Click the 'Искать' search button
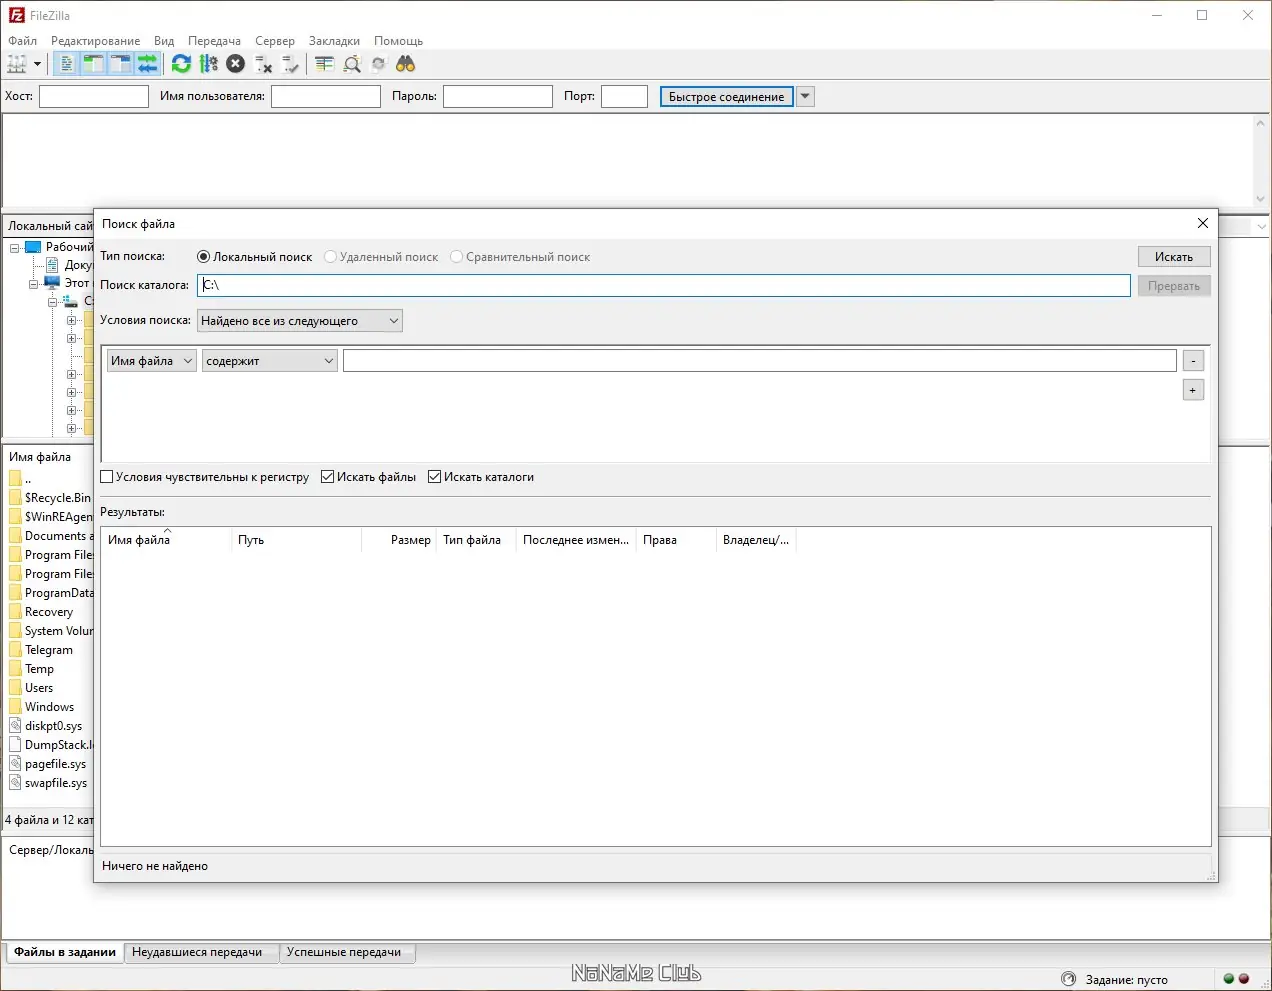Image resolution: width=1272 pixels, height=991 pixels. click(1174, 257)
